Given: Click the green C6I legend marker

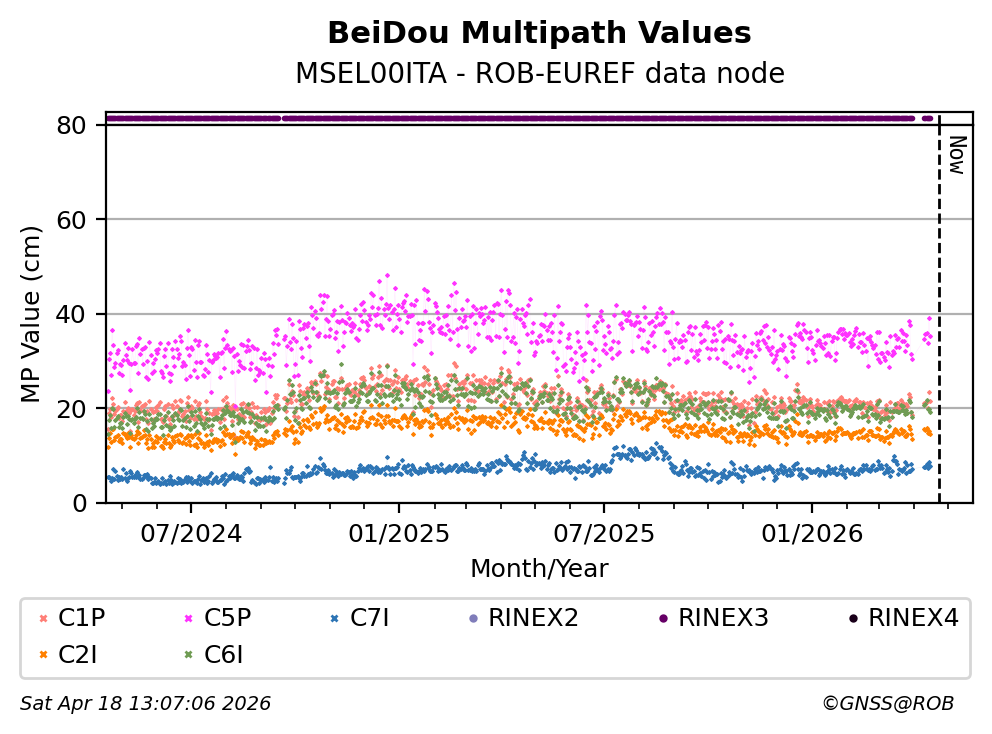Looking at the screenshot, I should [188, 656].
